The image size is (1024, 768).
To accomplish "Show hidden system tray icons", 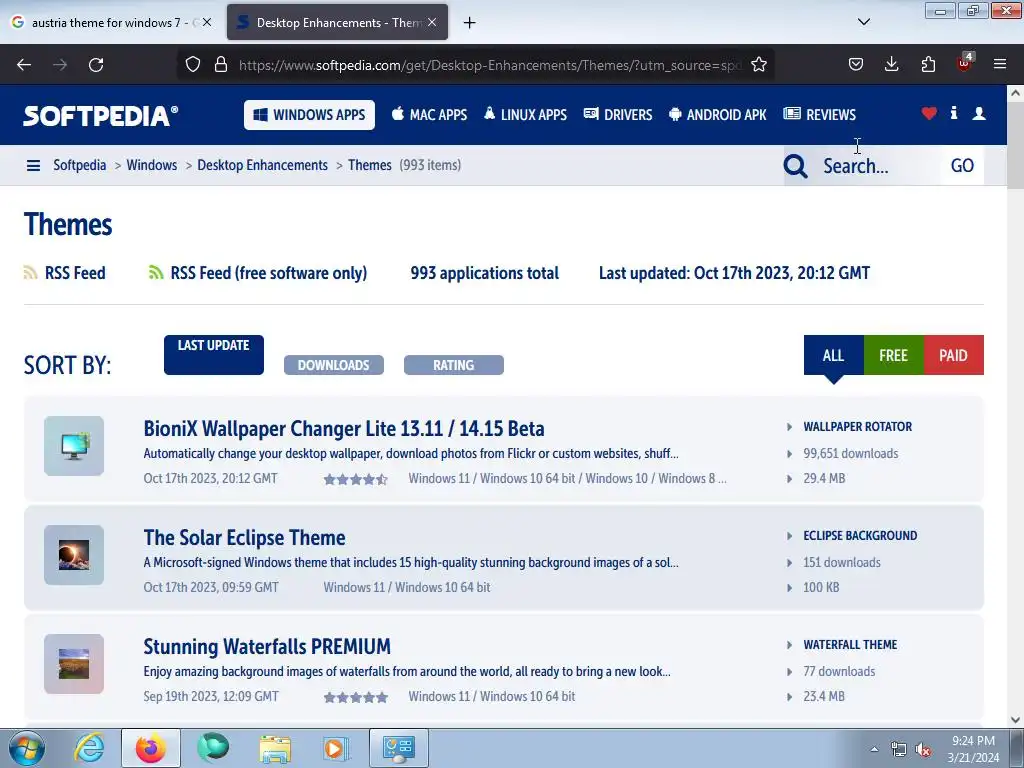I will pyautogui.click(x=874, y=749).
